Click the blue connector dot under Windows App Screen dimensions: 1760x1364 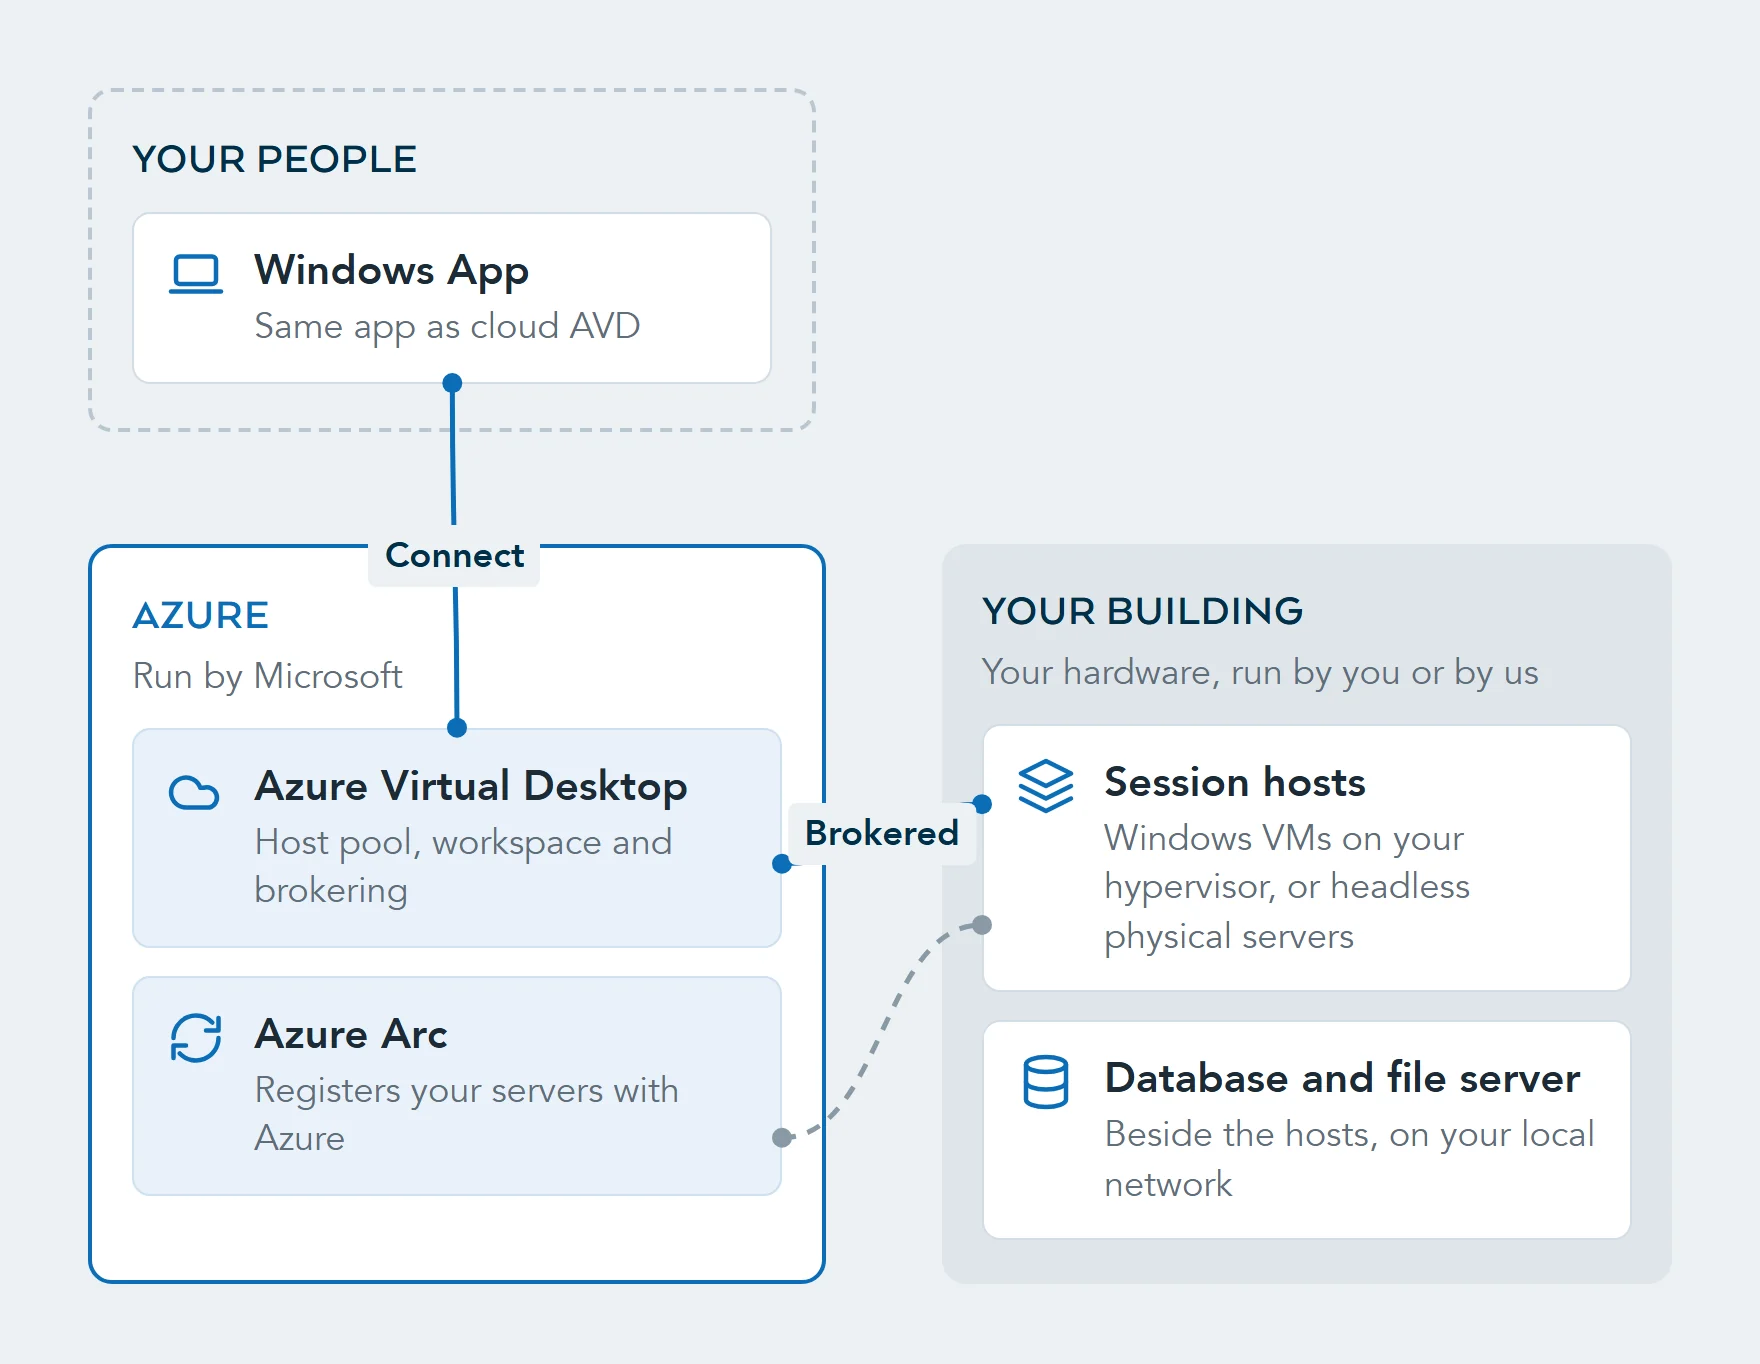coord(452,383)
